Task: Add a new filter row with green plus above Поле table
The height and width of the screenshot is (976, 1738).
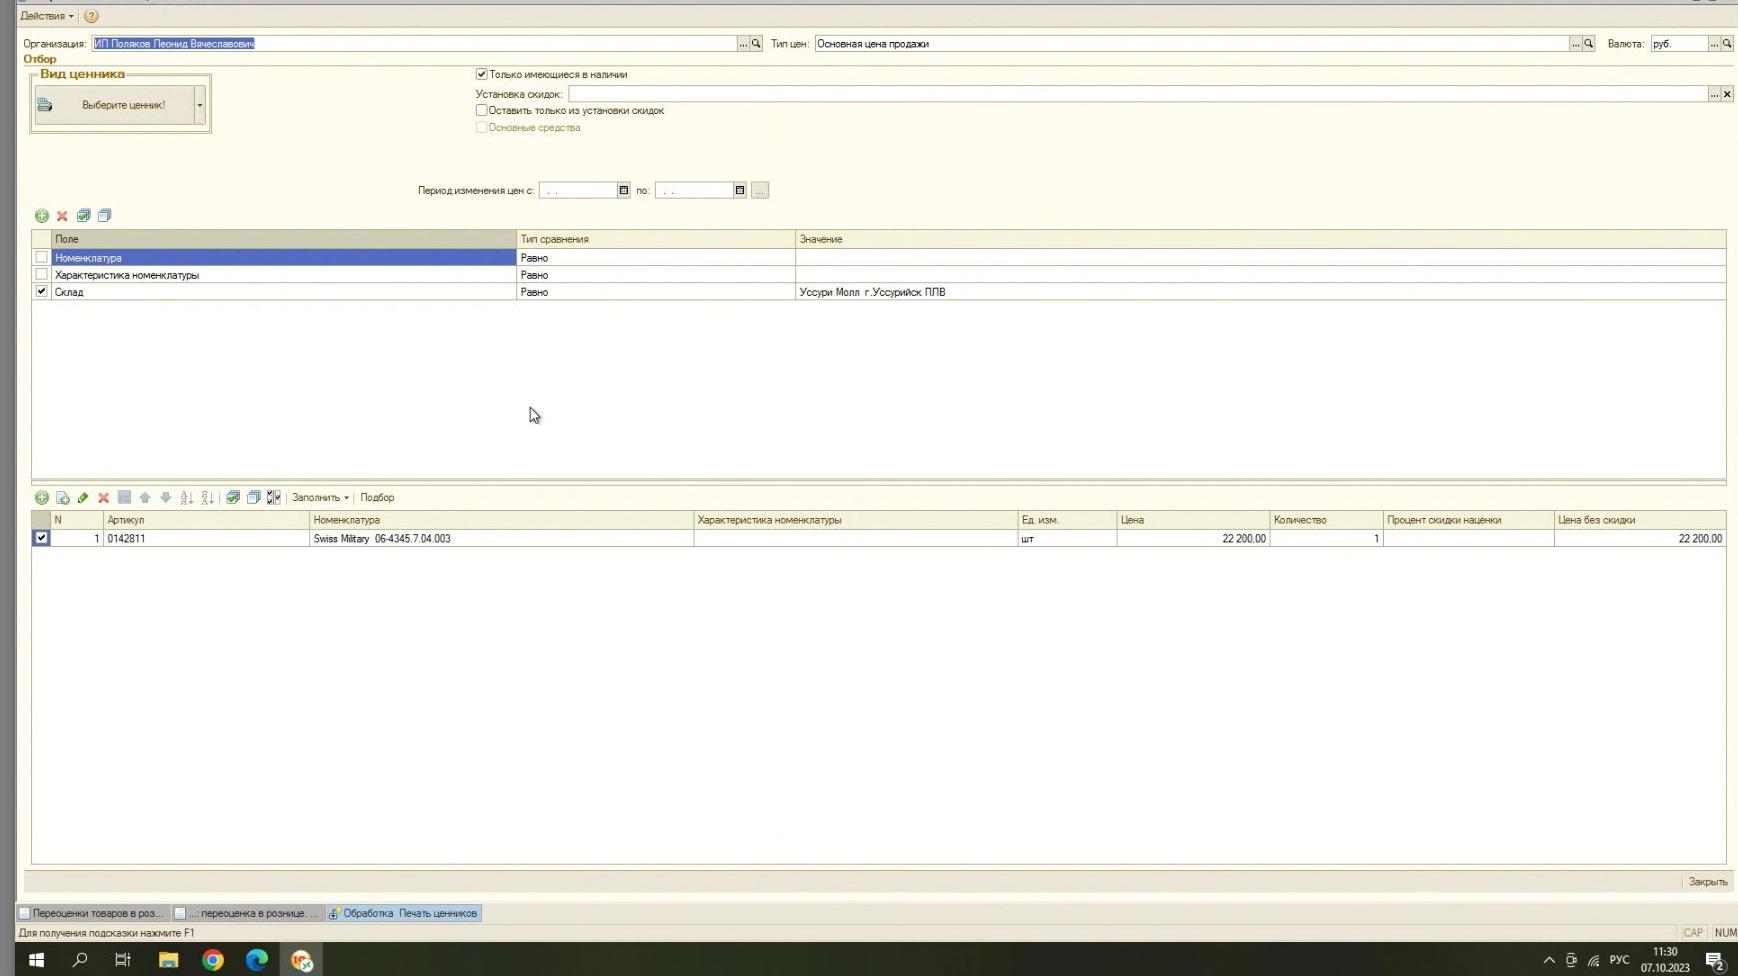Action: (41, 216)
